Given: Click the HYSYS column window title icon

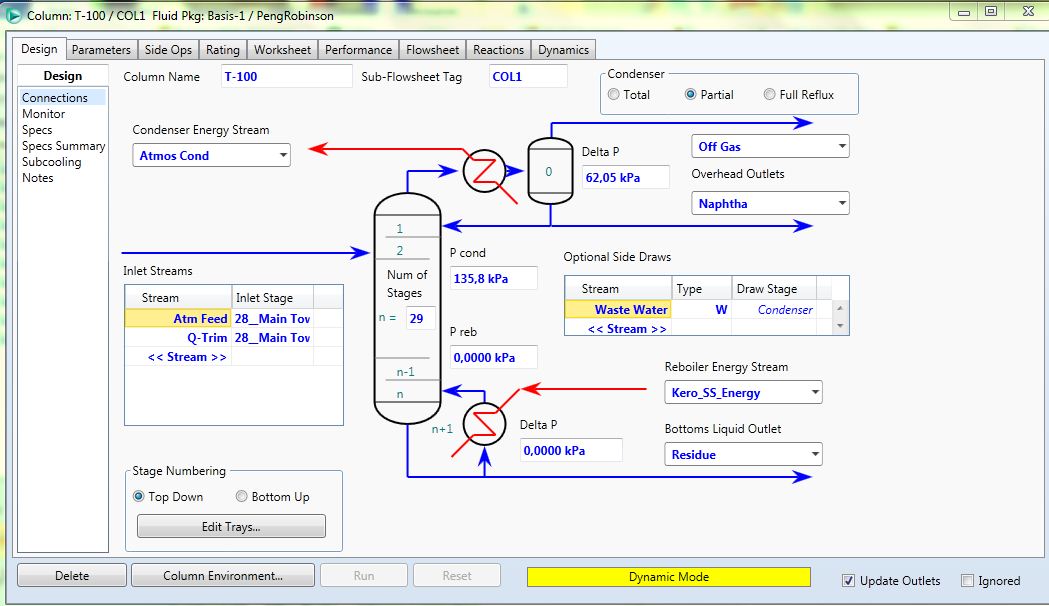Looking at the screenshot, I should coord(14,12).
